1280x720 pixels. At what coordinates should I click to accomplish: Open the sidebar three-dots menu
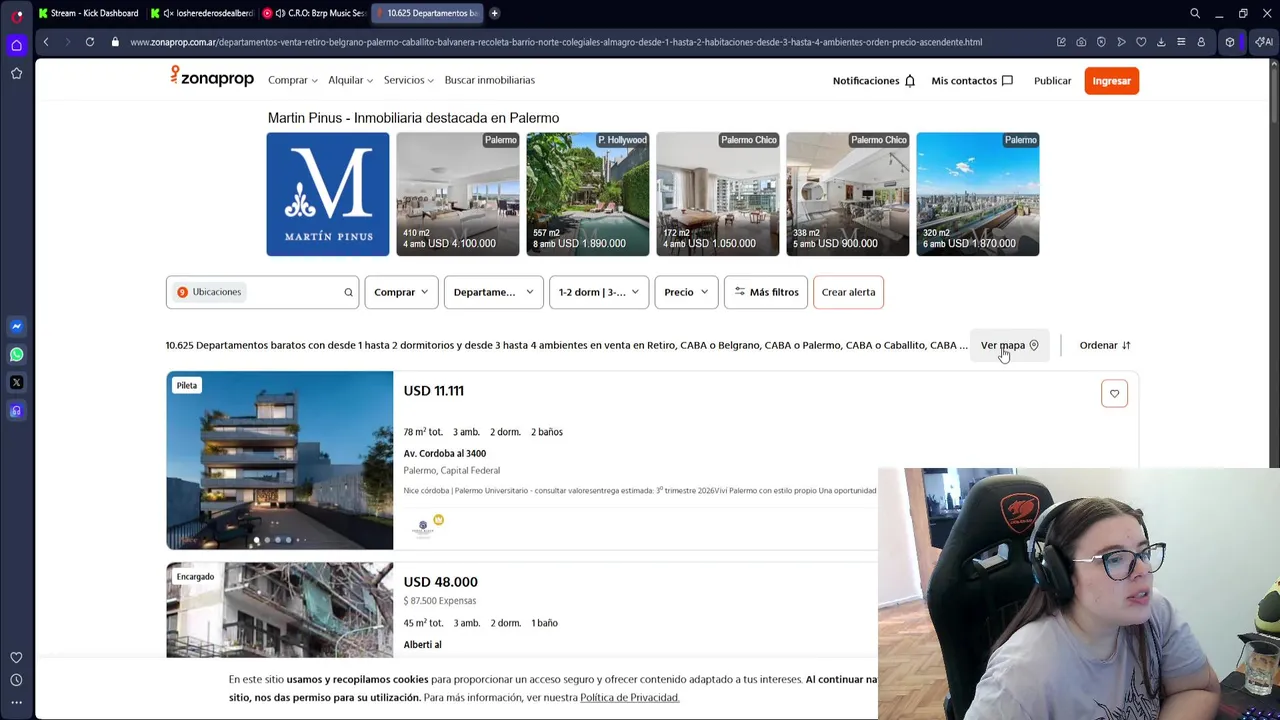[x=16, y=703]
